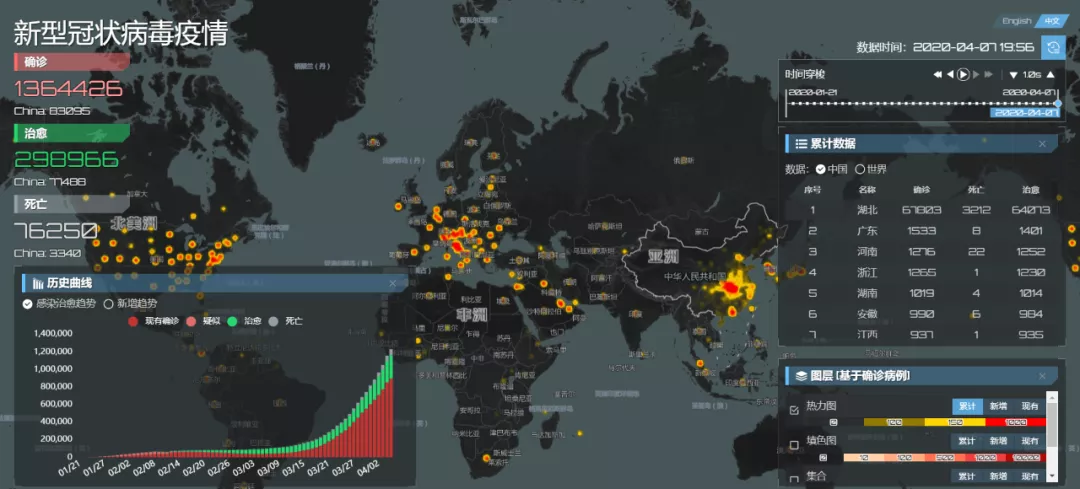Select 新增 tab for 热力图
The image size is (1080, 489).
997,406
